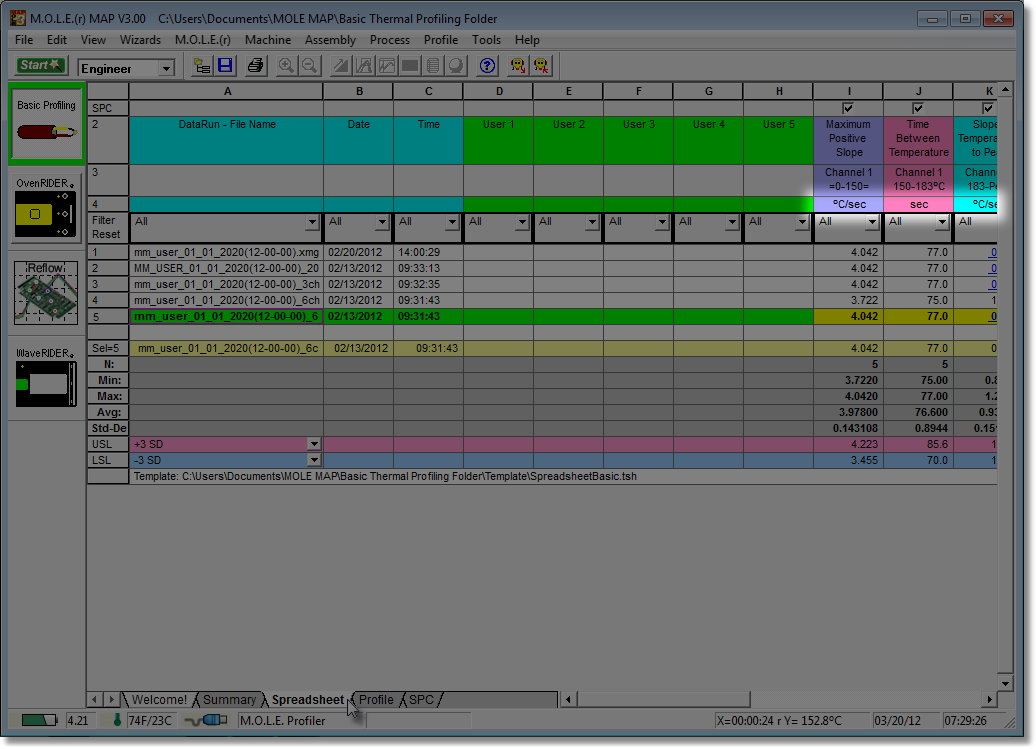Click the 3.722 slope value in row 4

coord(848,300)
